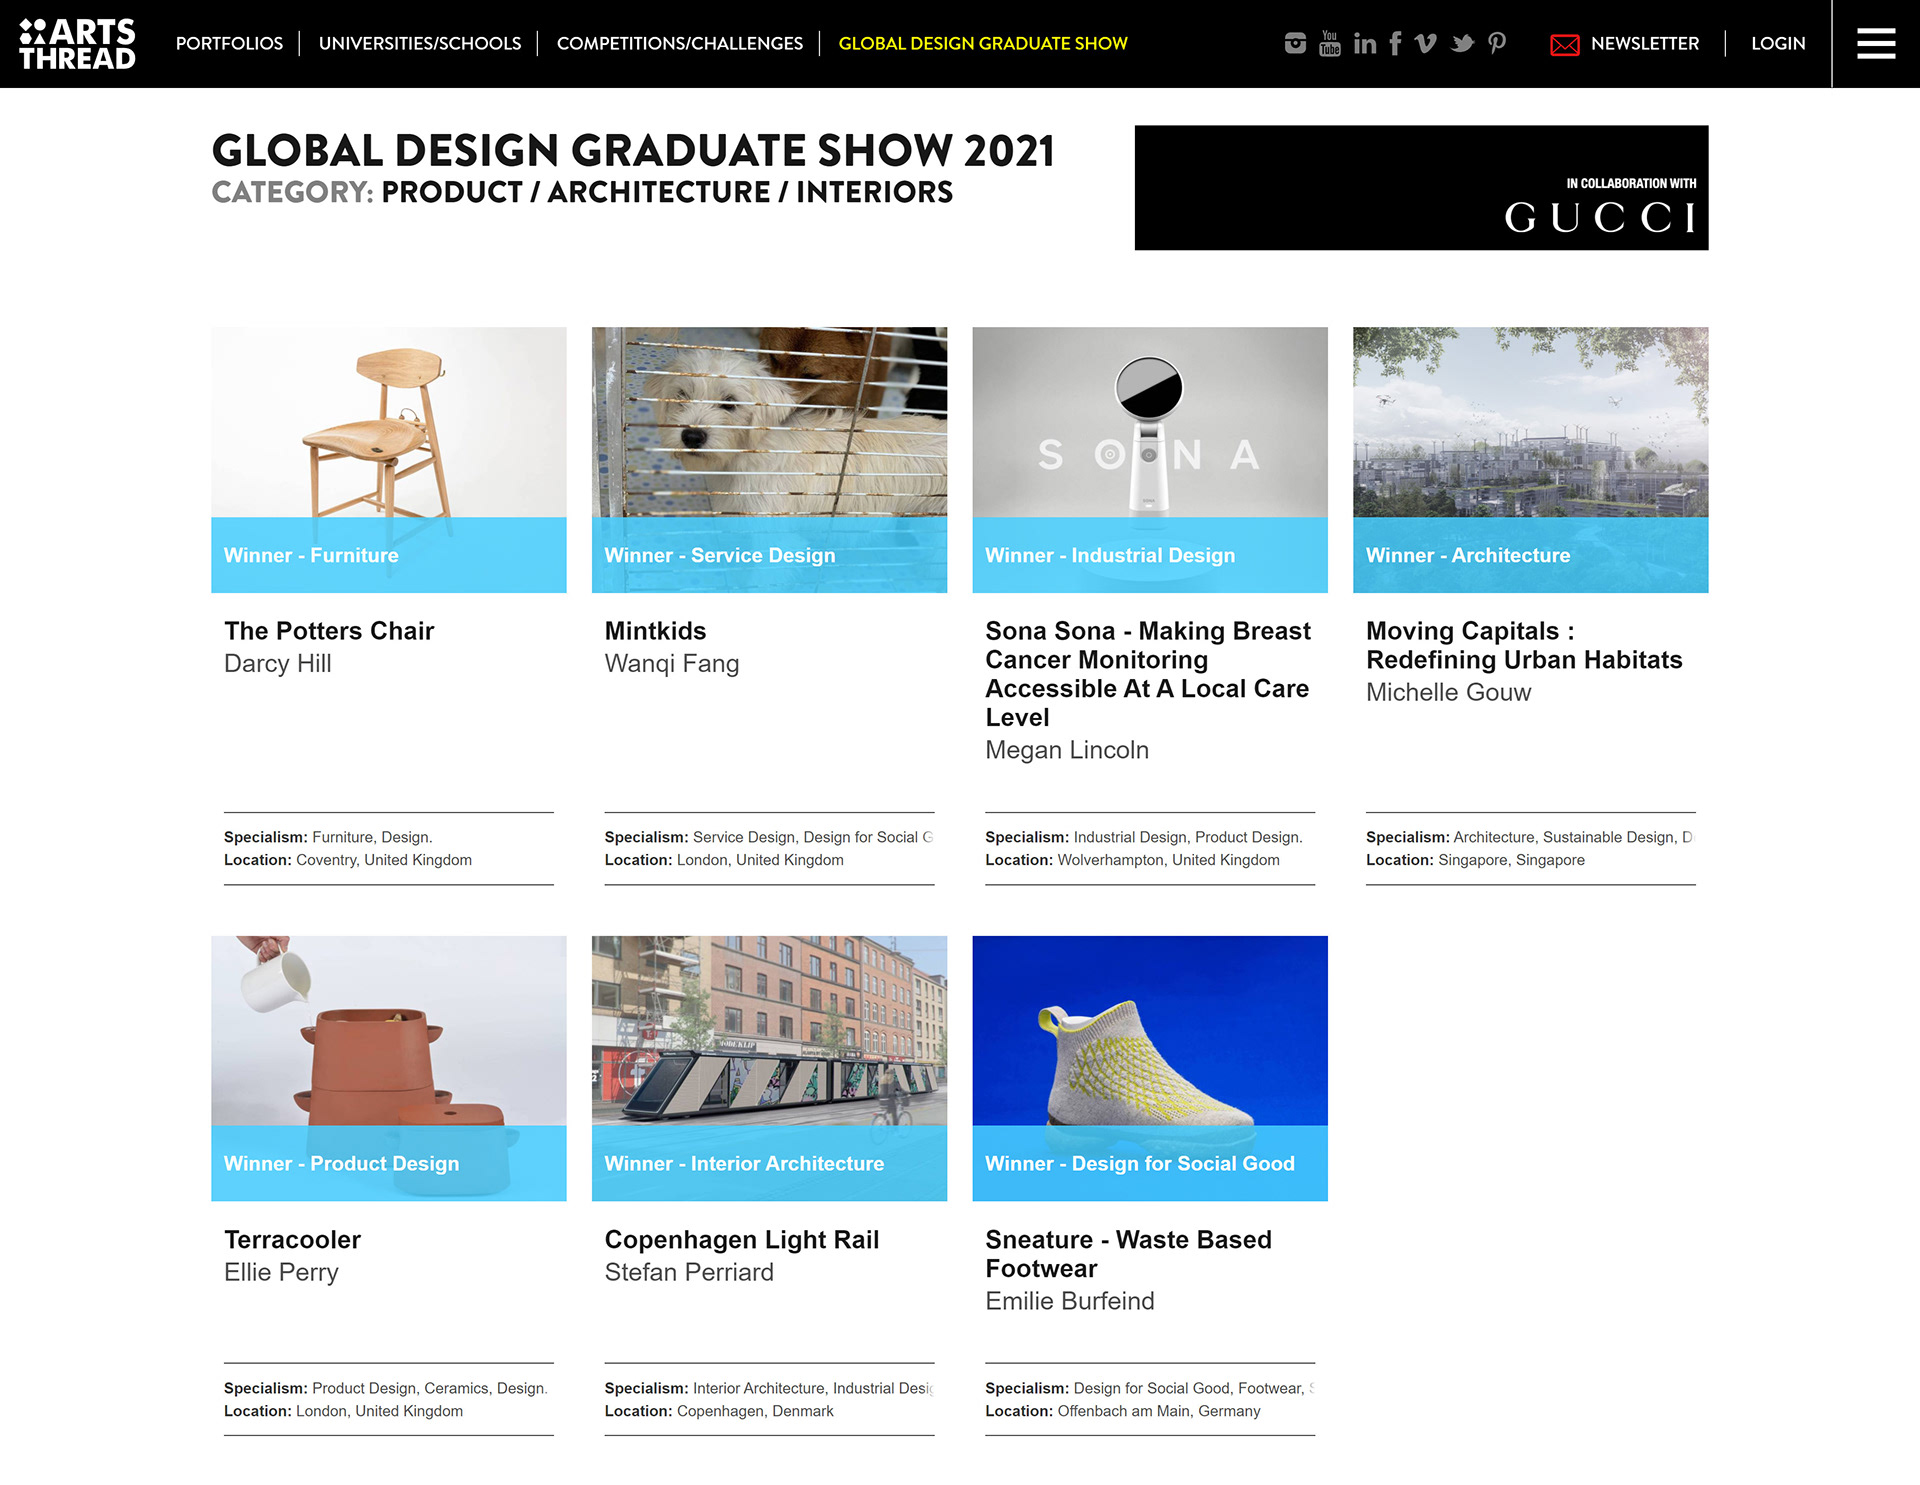Click the Mintkids project title

tap(655, 631)
